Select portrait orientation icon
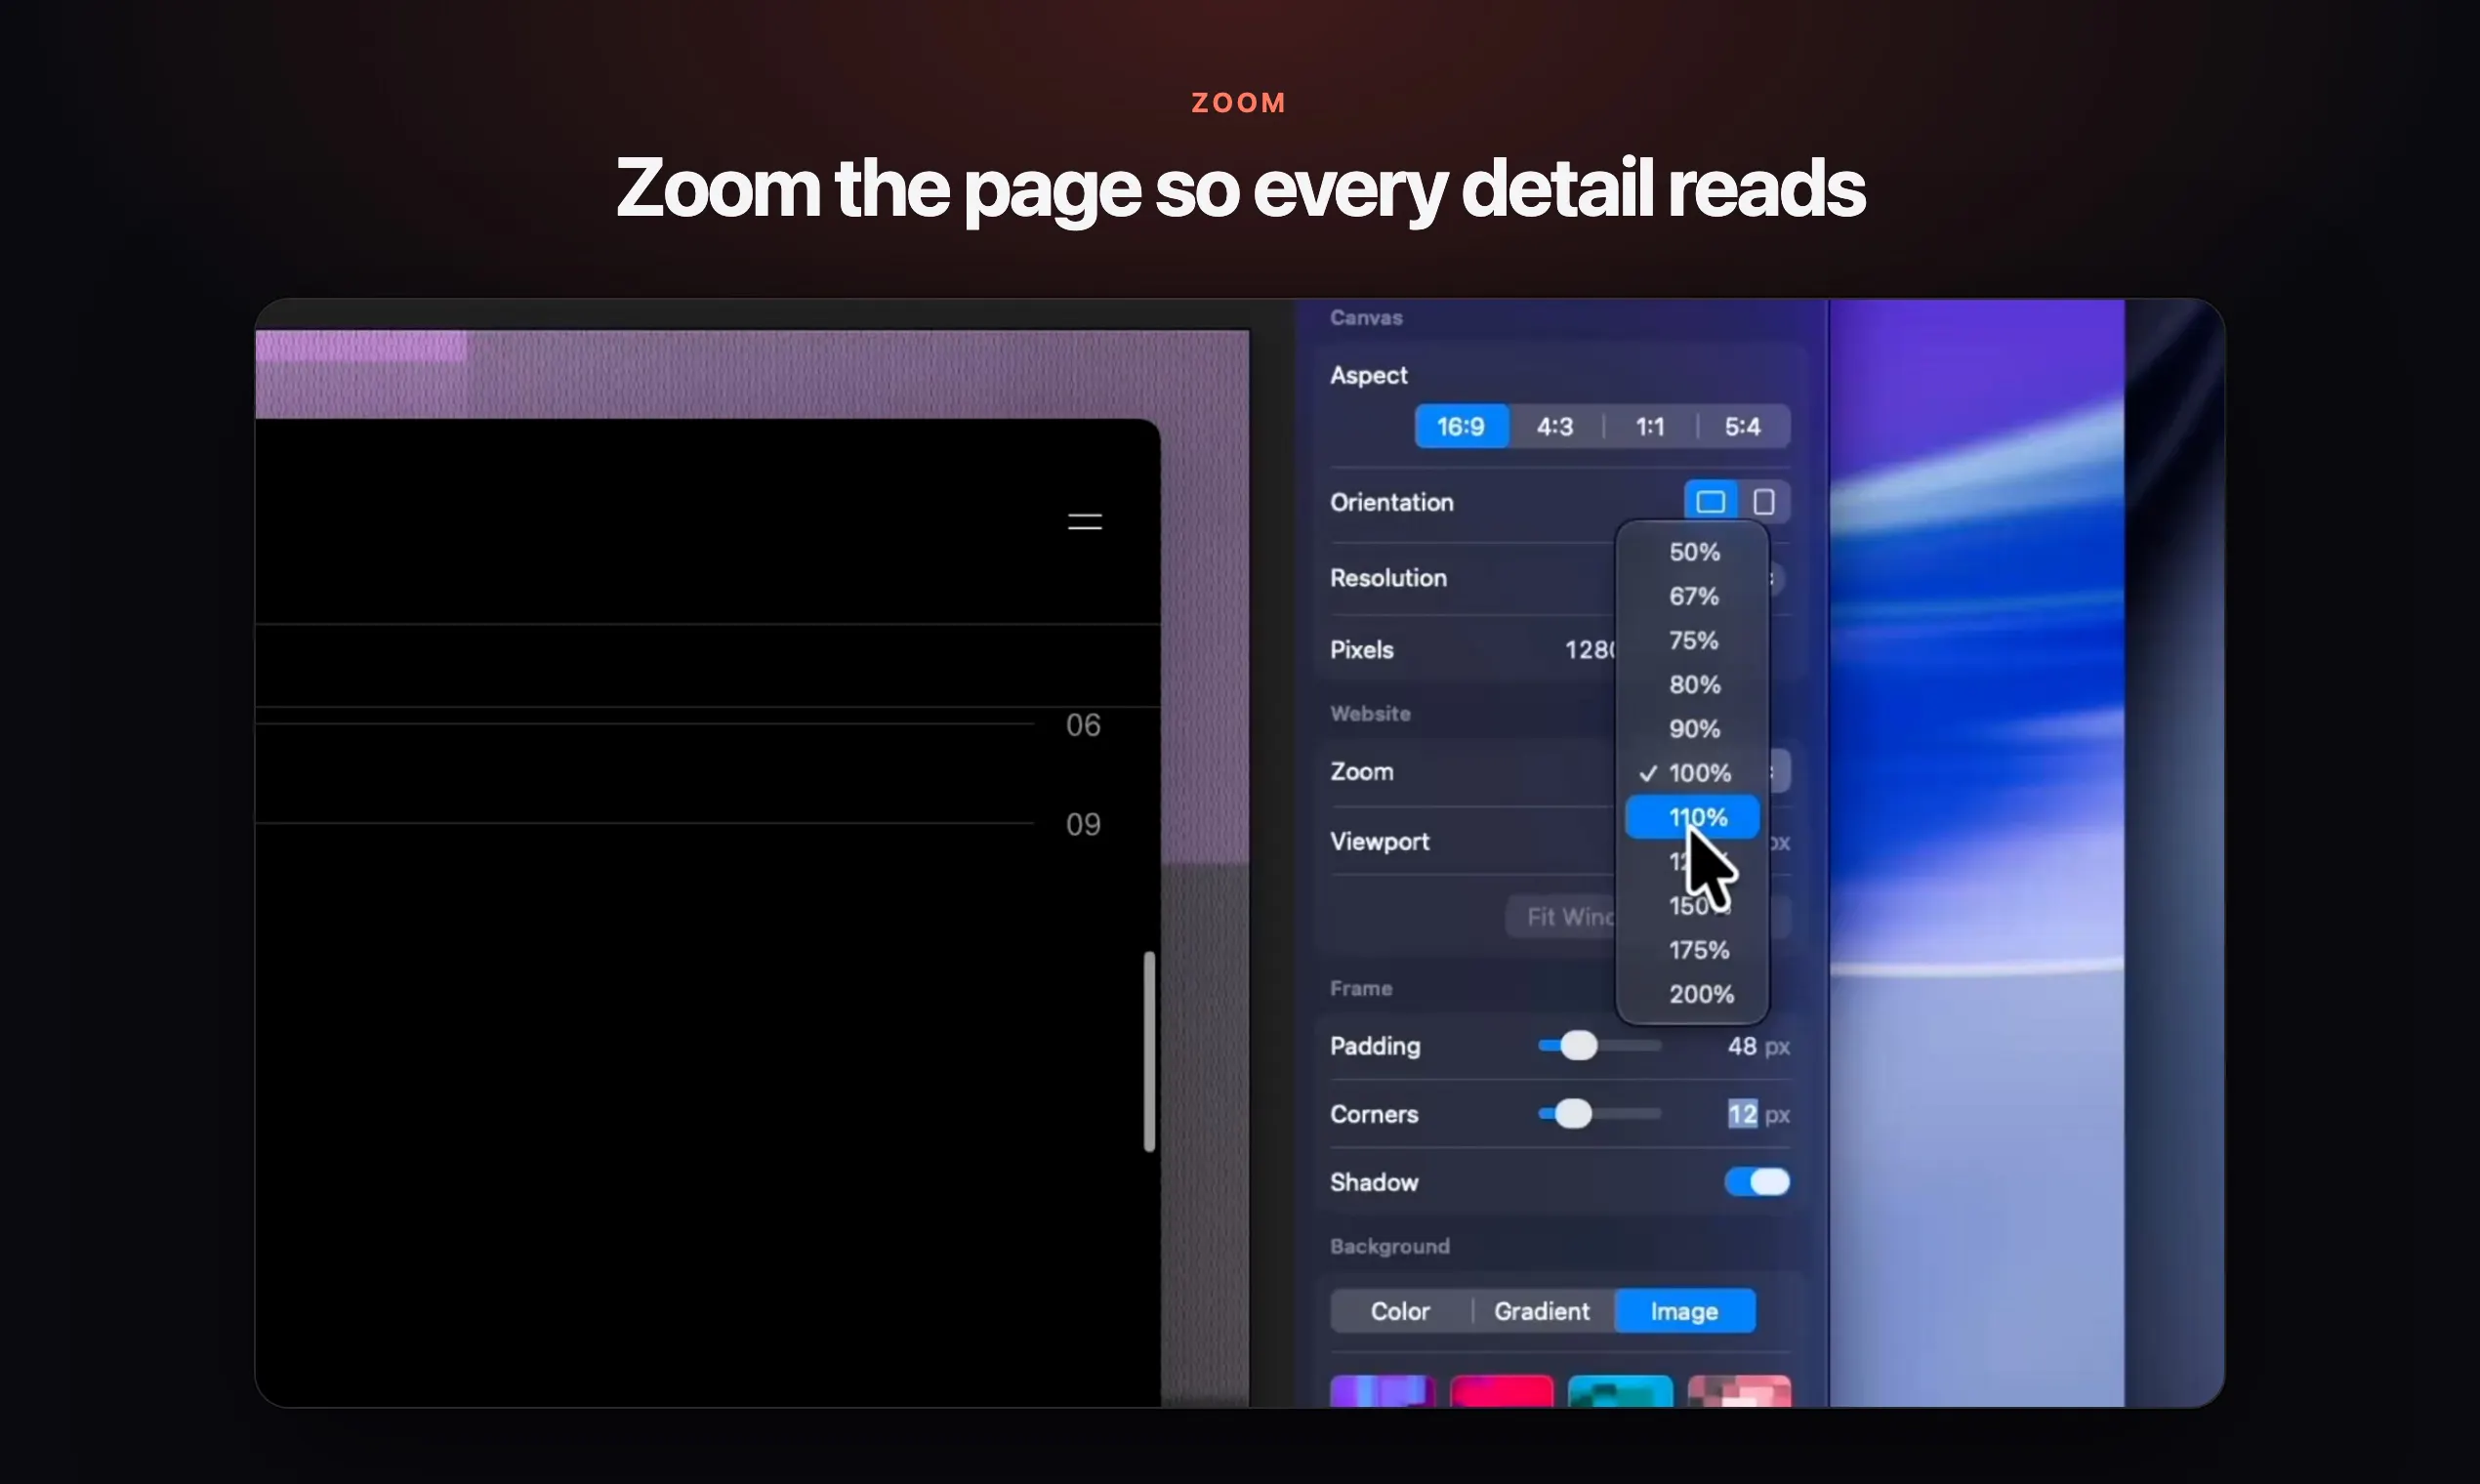Screen dimensions: 2480x1484 [x=1764, y=502]
